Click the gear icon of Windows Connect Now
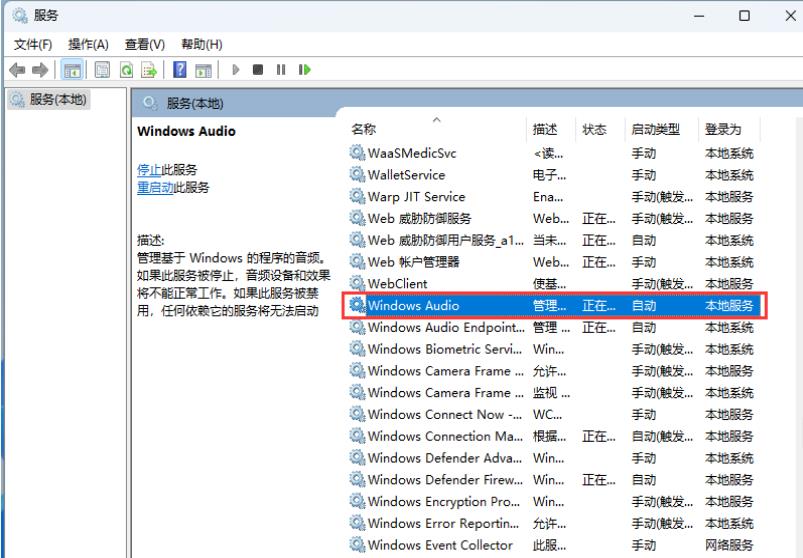The width and height of the screenshot is (803, 558). [x=357, y=414]
